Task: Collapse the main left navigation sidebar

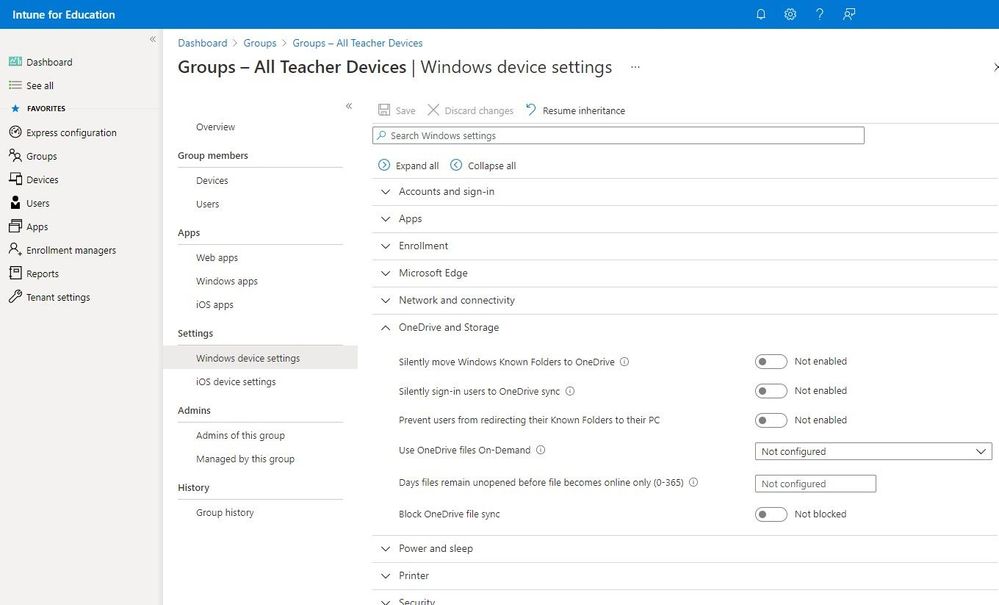Action: tap(153, 39)
